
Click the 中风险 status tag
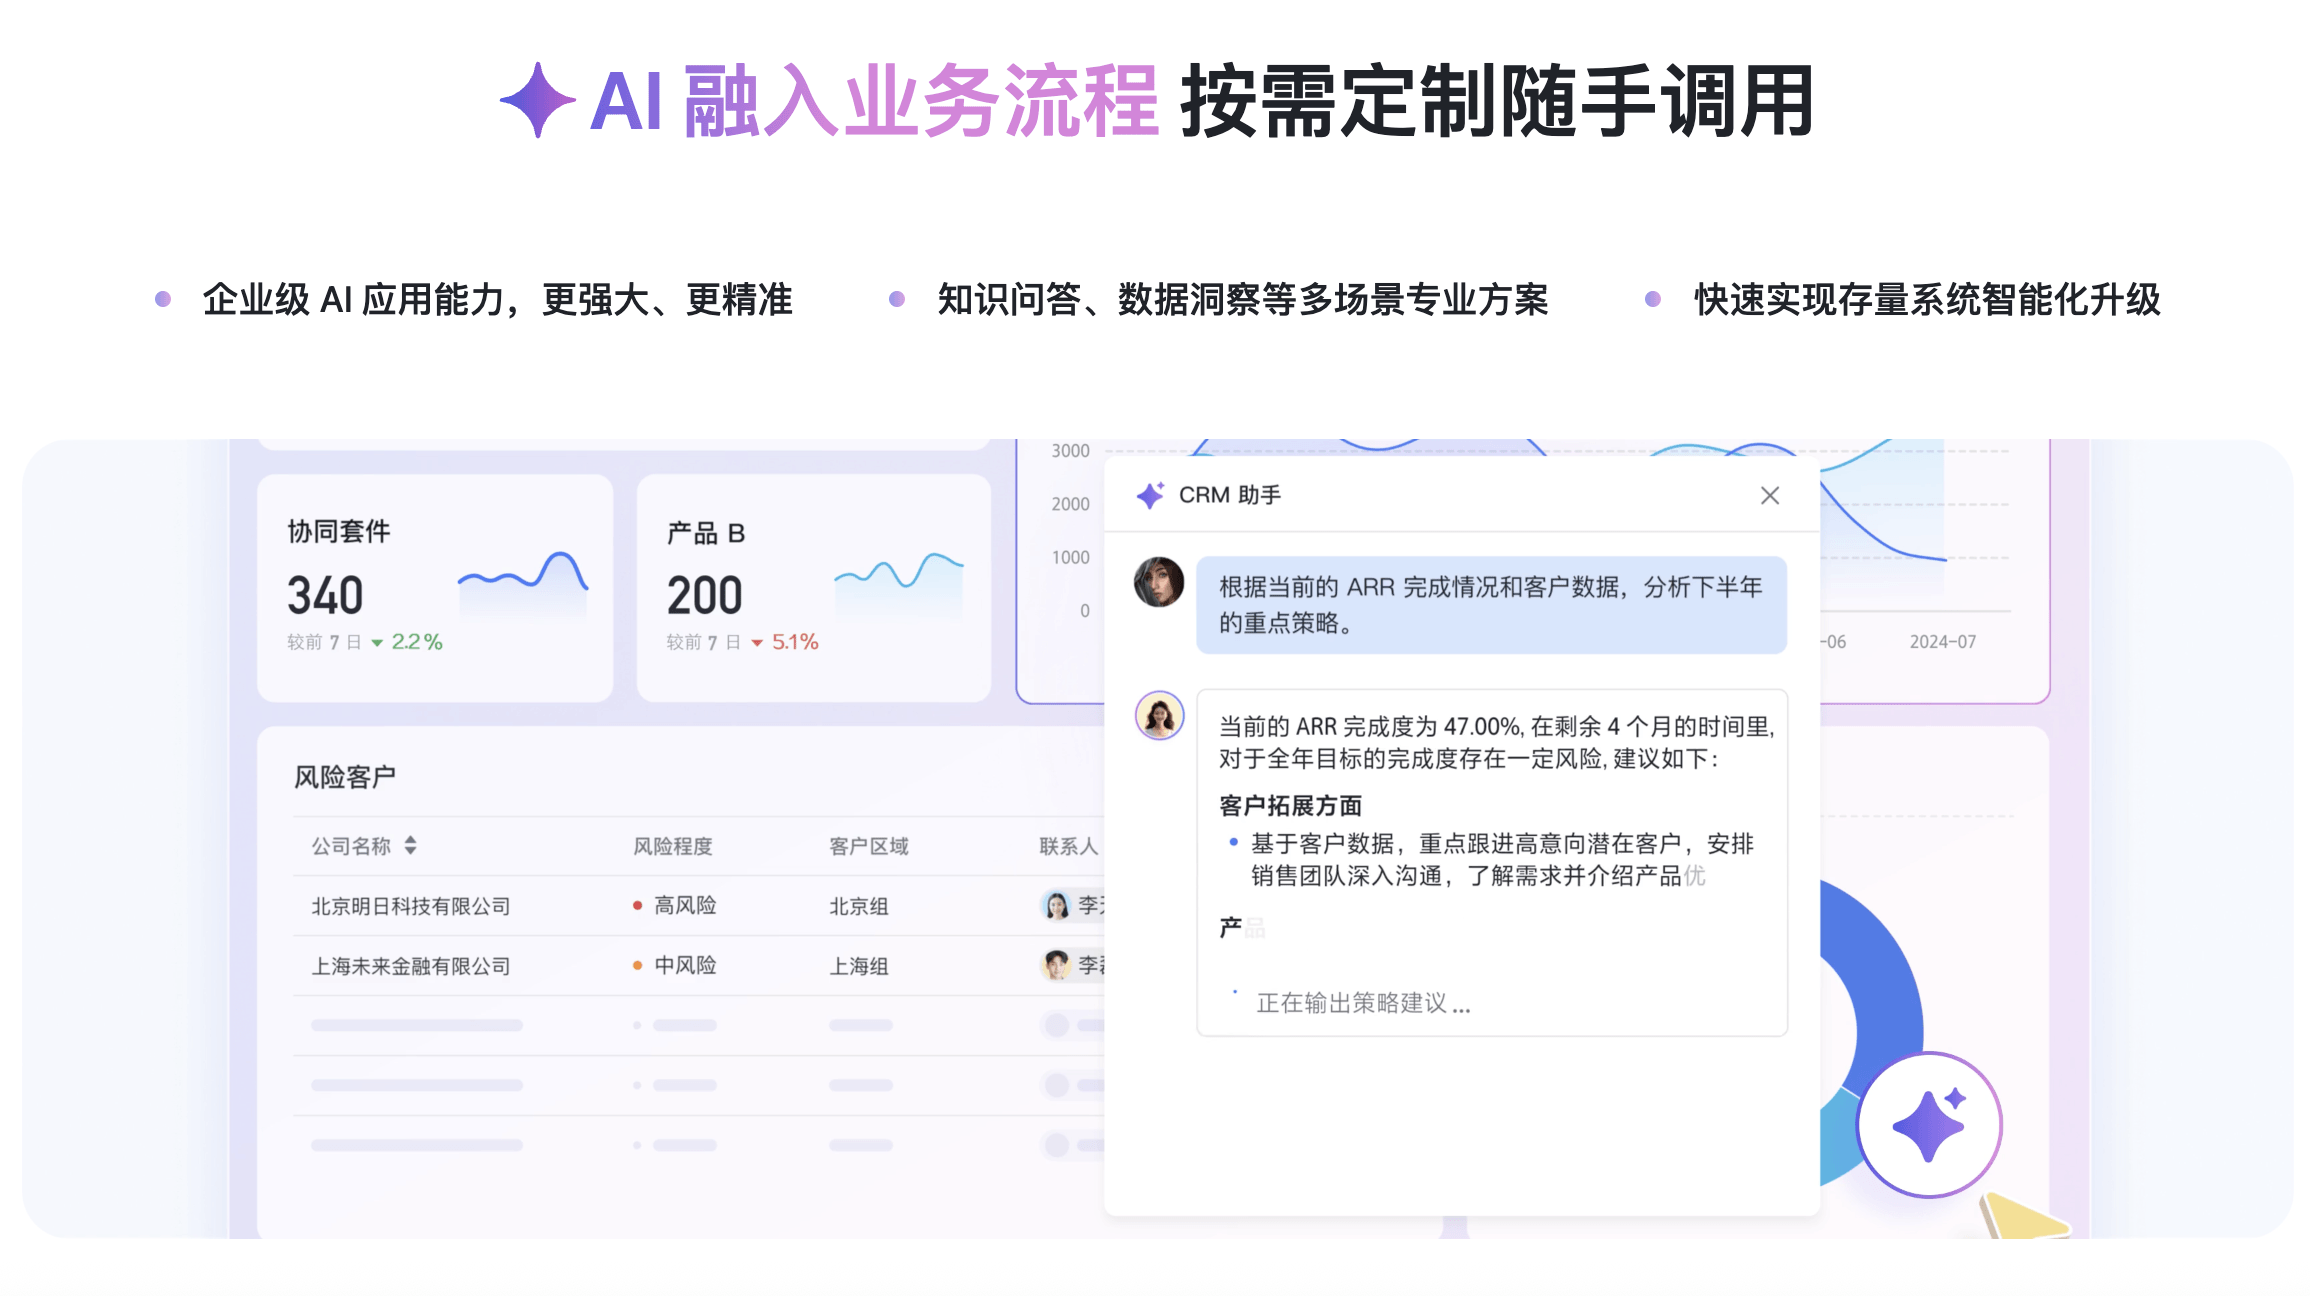(684, 966)
